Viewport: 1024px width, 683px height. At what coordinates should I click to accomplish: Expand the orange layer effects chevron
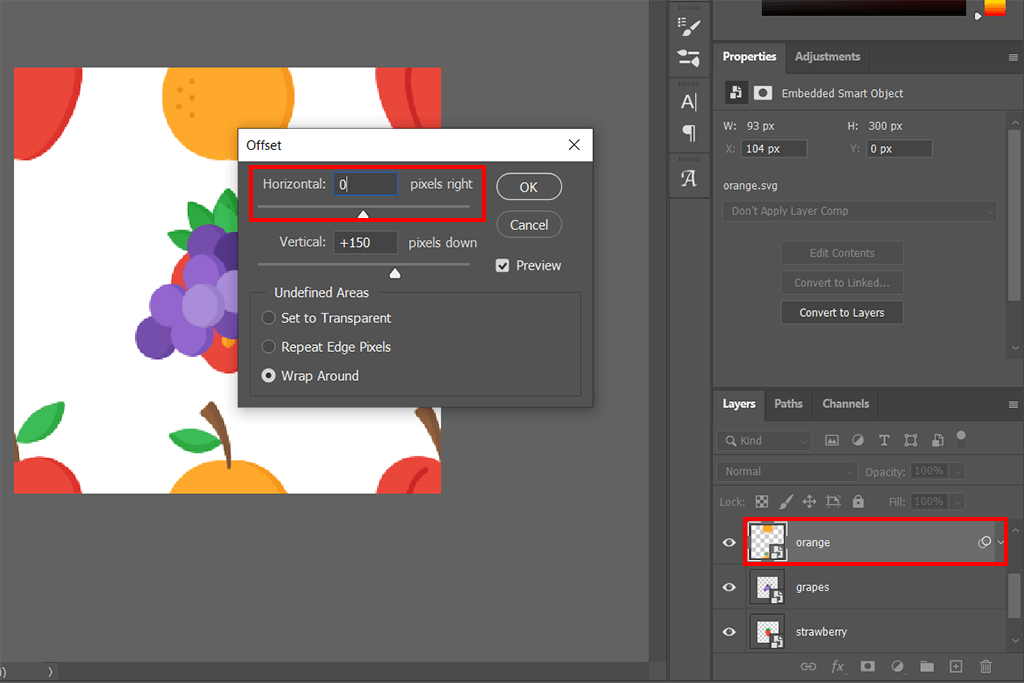pyautogui.click(x=1000, y=543)
